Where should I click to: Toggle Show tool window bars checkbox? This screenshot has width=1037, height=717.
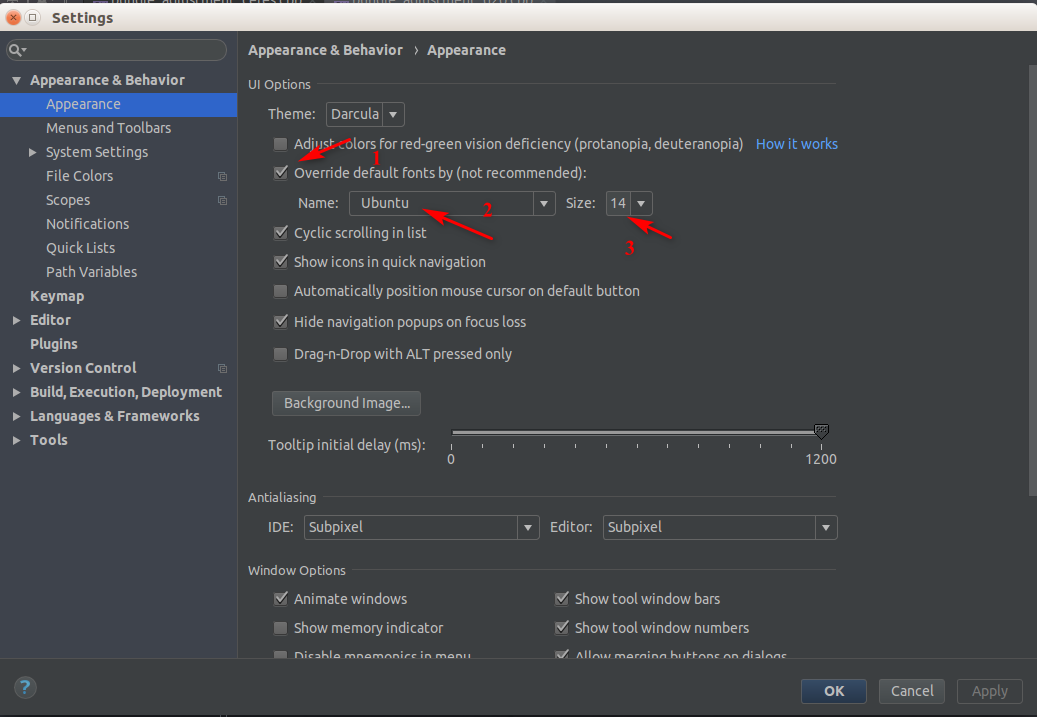(x=561, y=599)
